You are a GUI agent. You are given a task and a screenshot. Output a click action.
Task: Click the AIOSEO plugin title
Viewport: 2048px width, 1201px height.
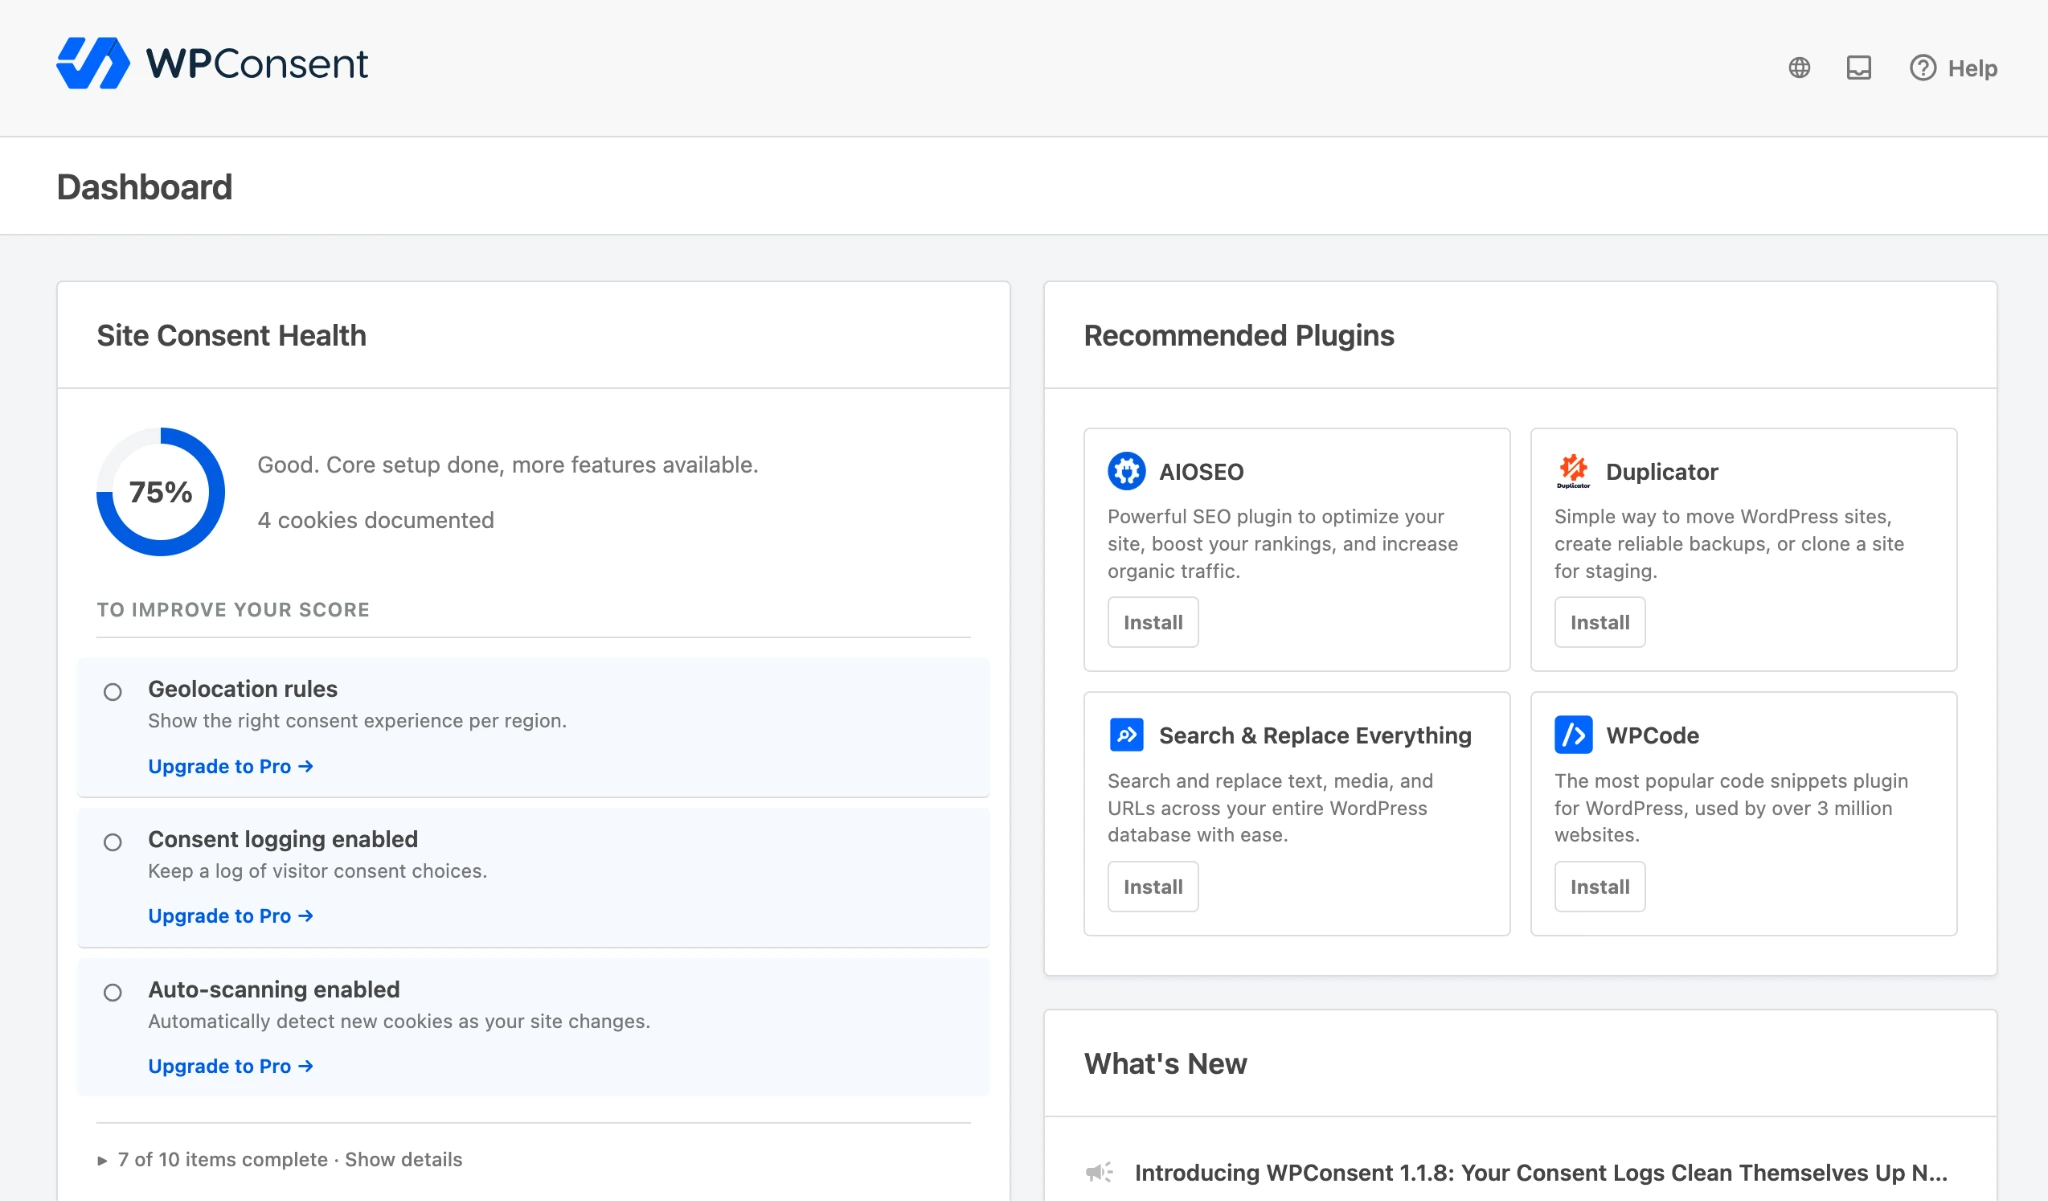pyautogui.click(x=1201, y=472)
